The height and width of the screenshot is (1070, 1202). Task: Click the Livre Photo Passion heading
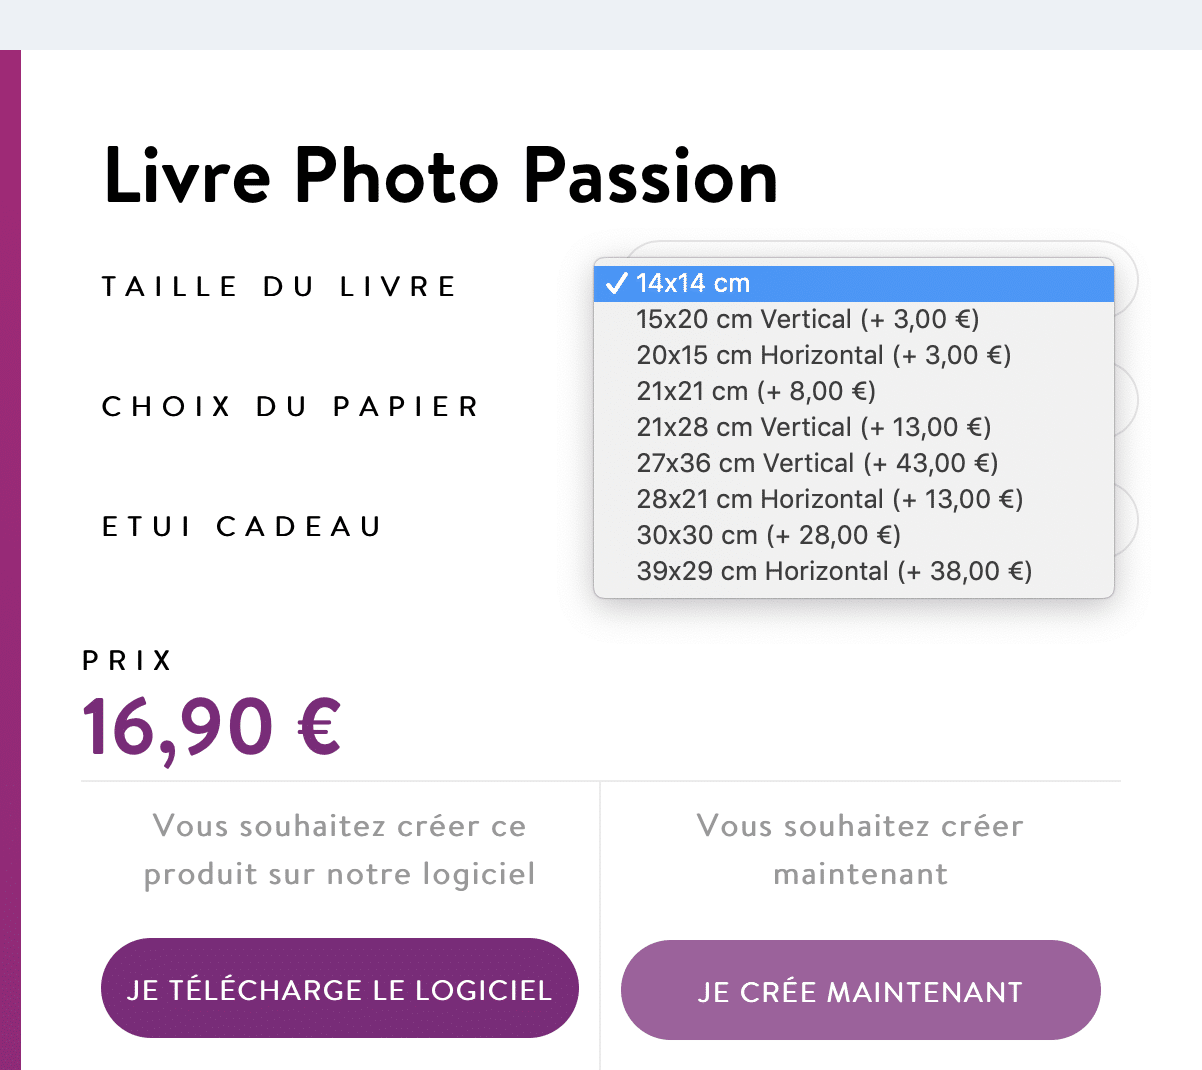pos(440,176)
